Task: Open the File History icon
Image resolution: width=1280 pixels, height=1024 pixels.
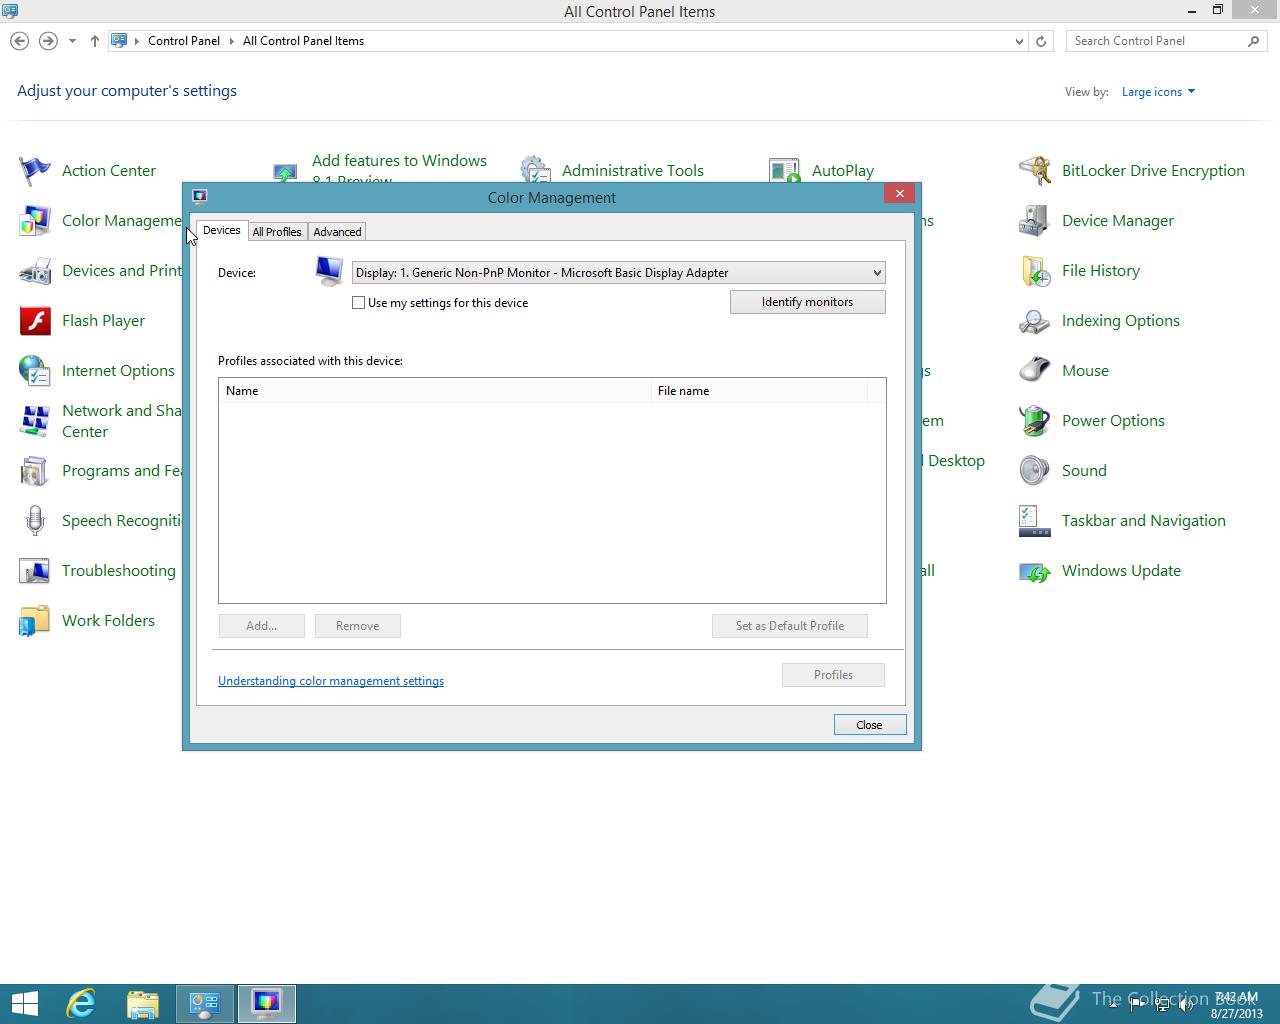Action: (1035, 271)
